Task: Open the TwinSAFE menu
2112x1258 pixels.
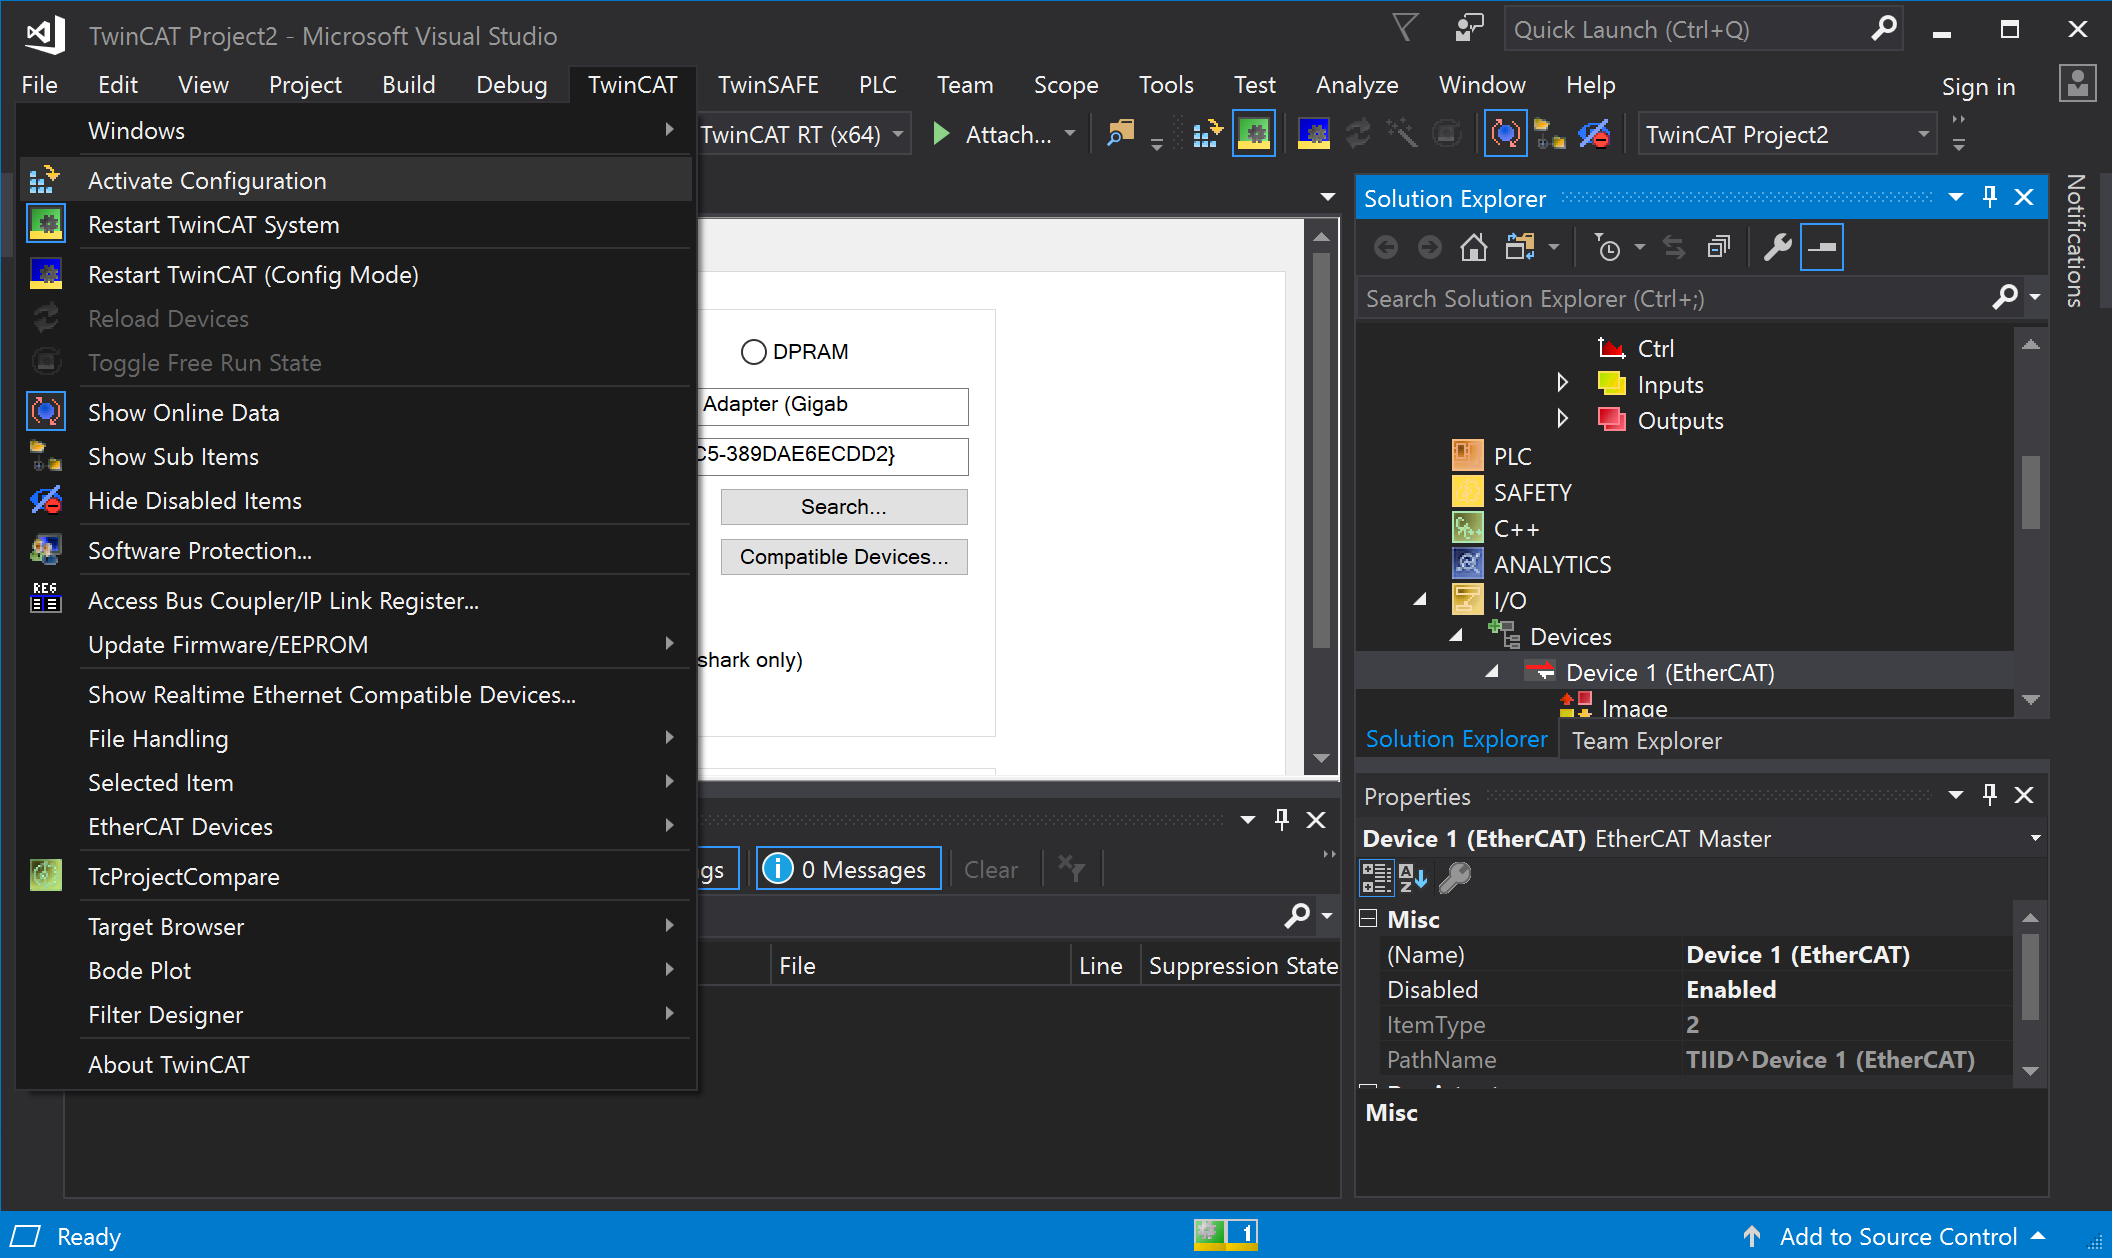Action: click(768, 85)
